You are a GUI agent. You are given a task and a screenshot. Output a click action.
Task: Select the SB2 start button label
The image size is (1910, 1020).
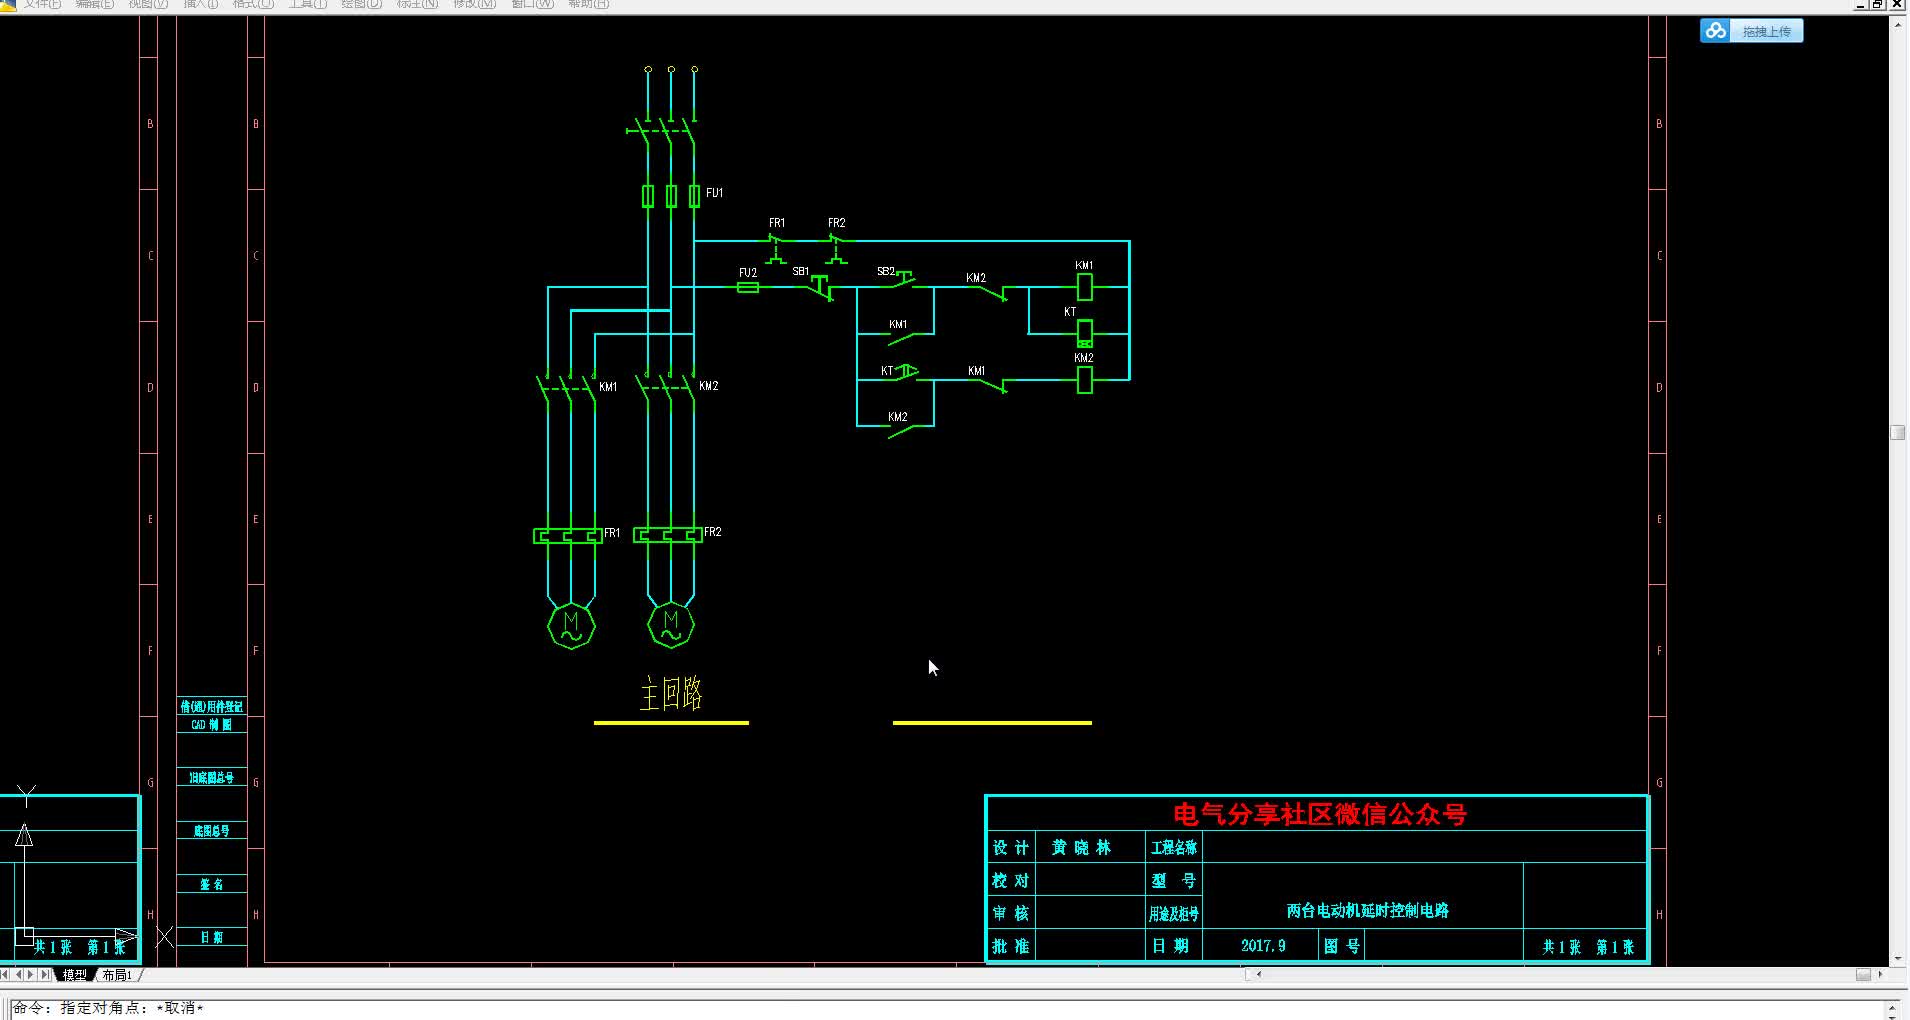point(885,271)
